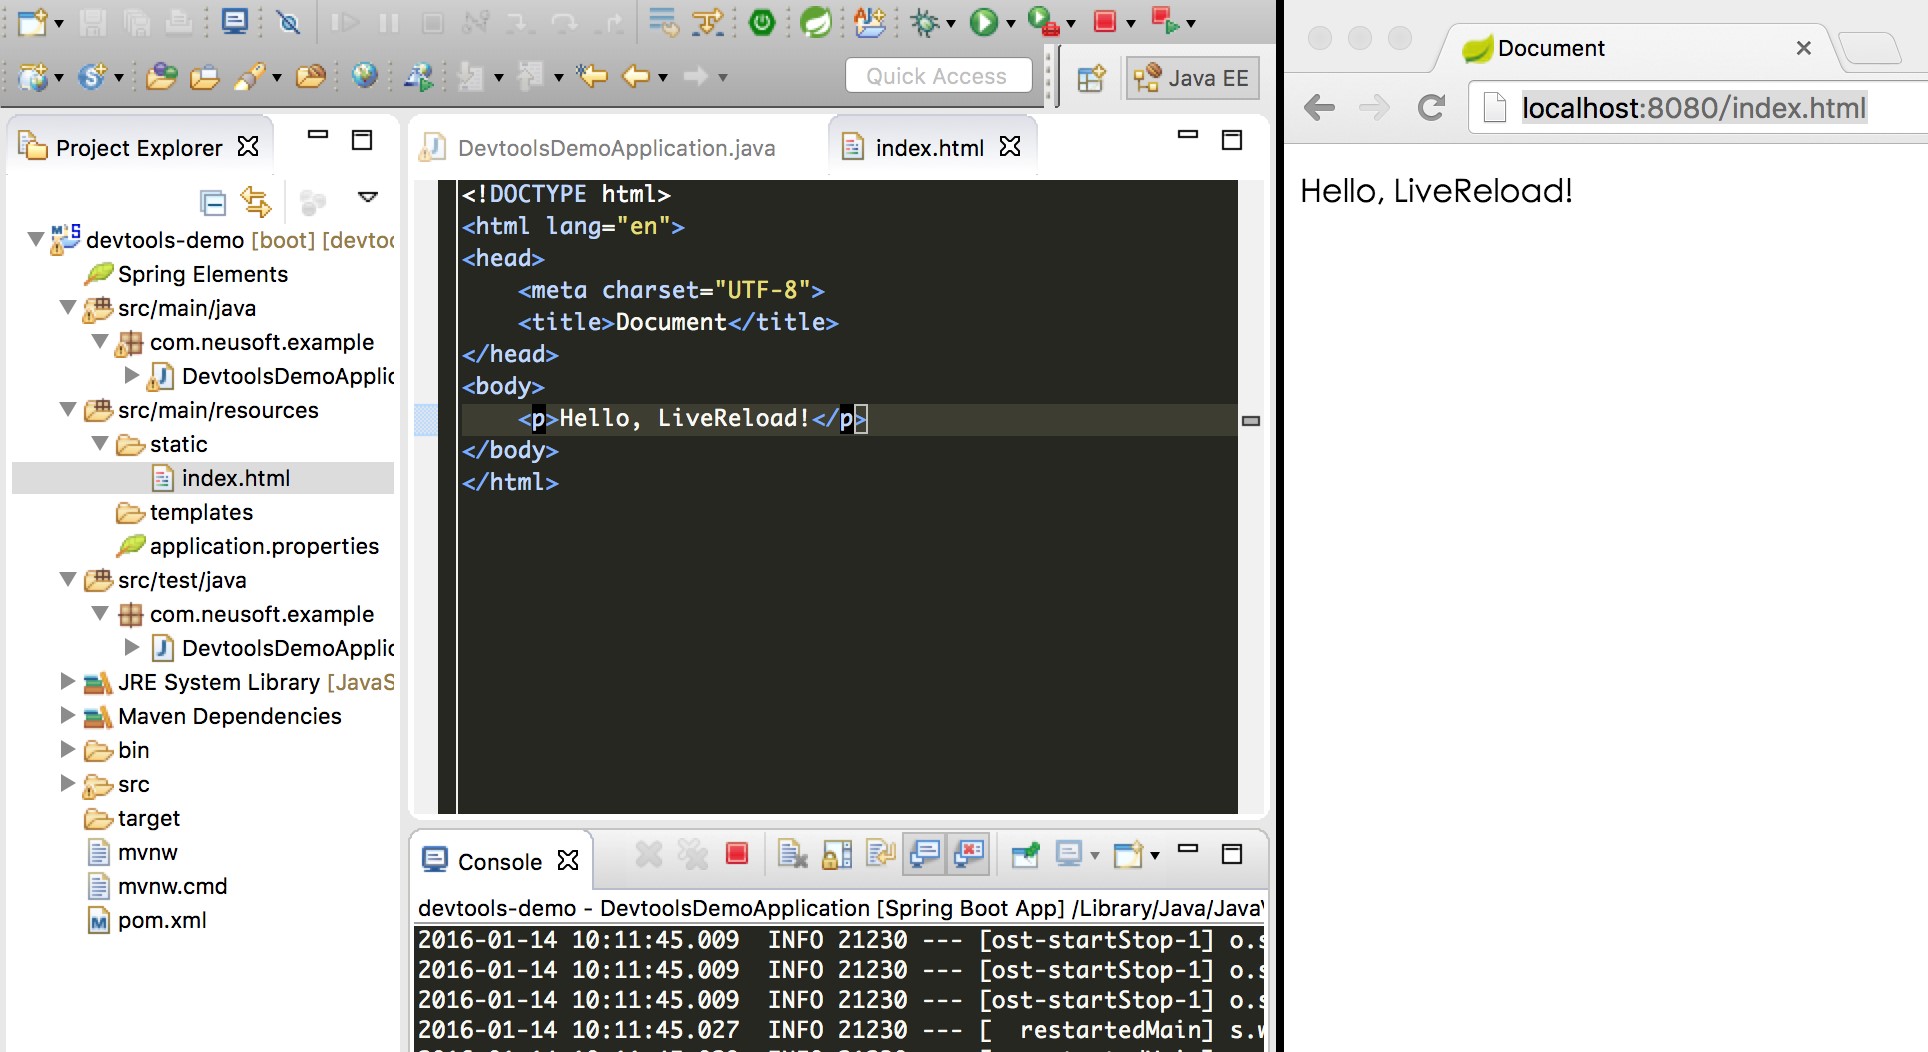Screen dimensions: 1928x1052
Task: Click the Chrome reload button
Action: click(x=1431, y=107)
